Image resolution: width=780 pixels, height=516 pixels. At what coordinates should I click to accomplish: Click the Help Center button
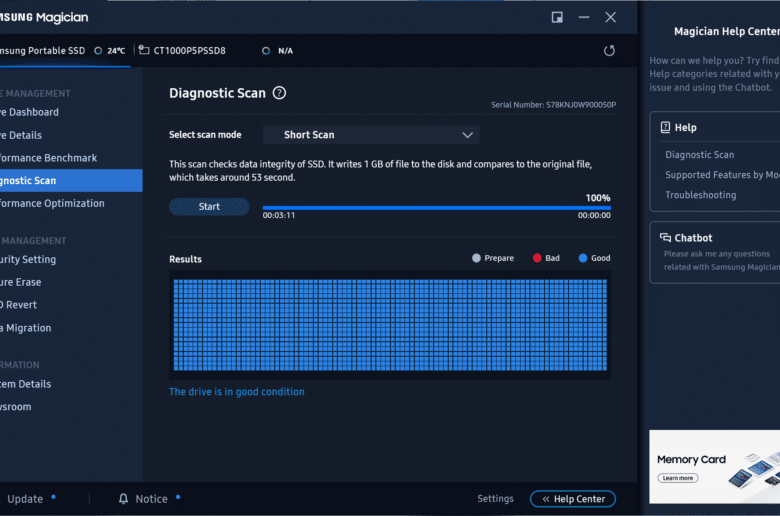point(573,499)
